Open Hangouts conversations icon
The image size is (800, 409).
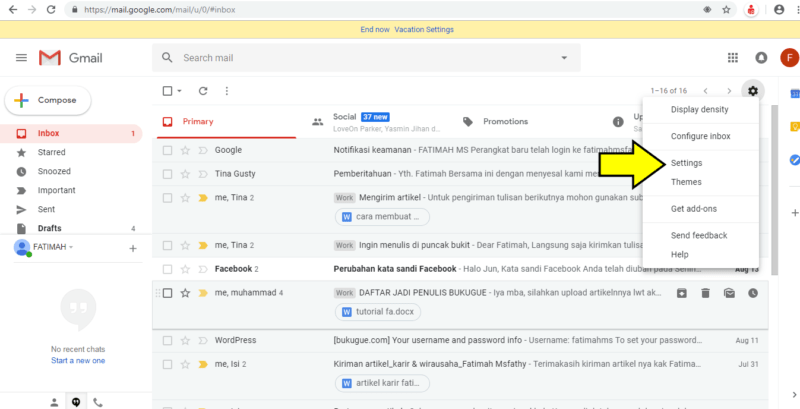point(76,402)
